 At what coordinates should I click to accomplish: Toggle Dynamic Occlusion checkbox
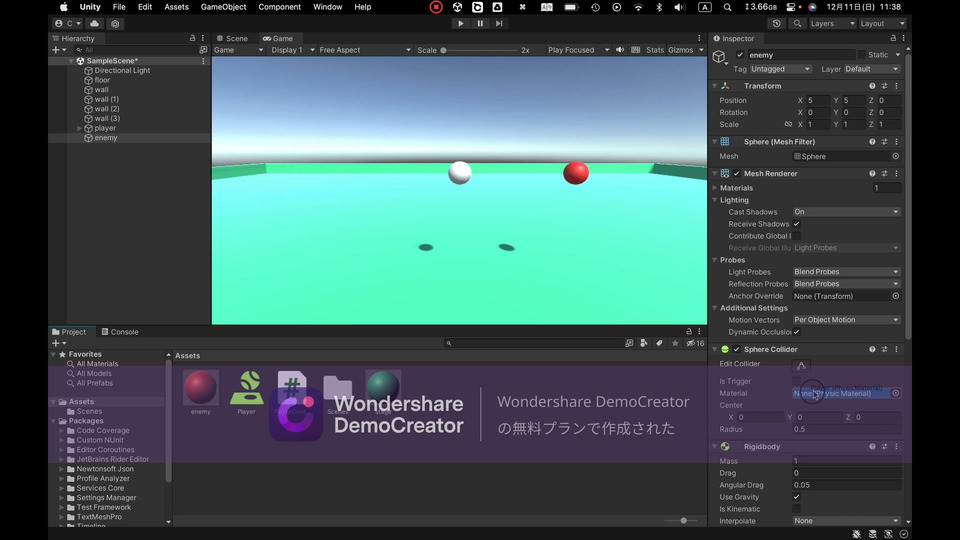tap(797, 332)
